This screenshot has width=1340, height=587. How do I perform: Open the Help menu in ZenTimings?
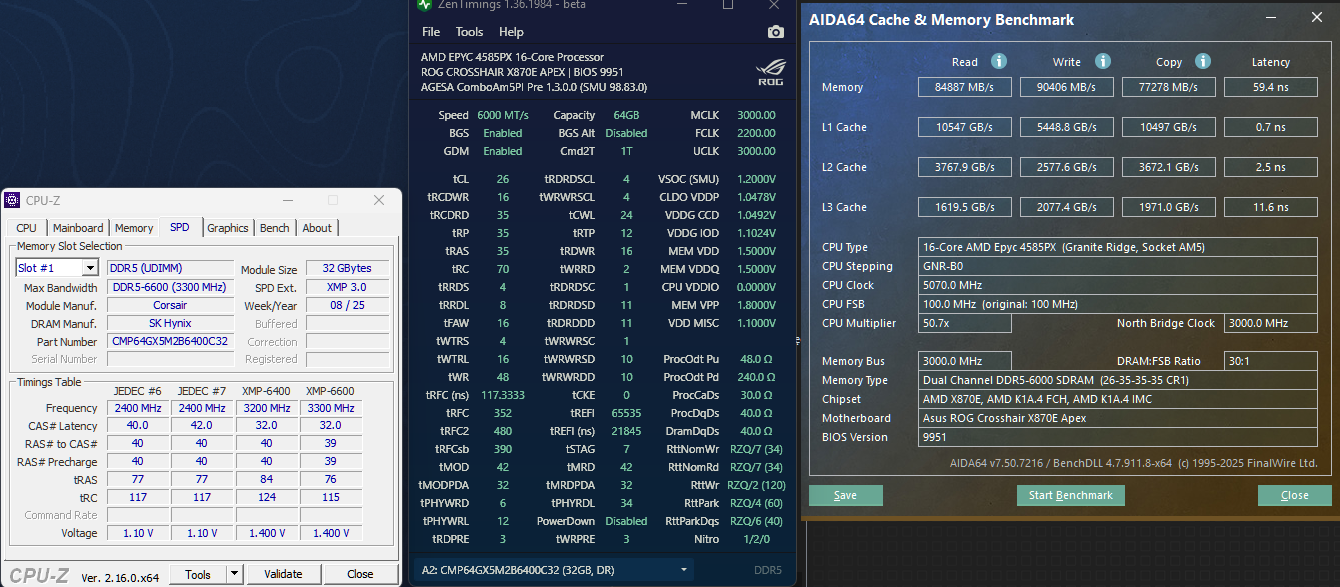pos(511,32)
